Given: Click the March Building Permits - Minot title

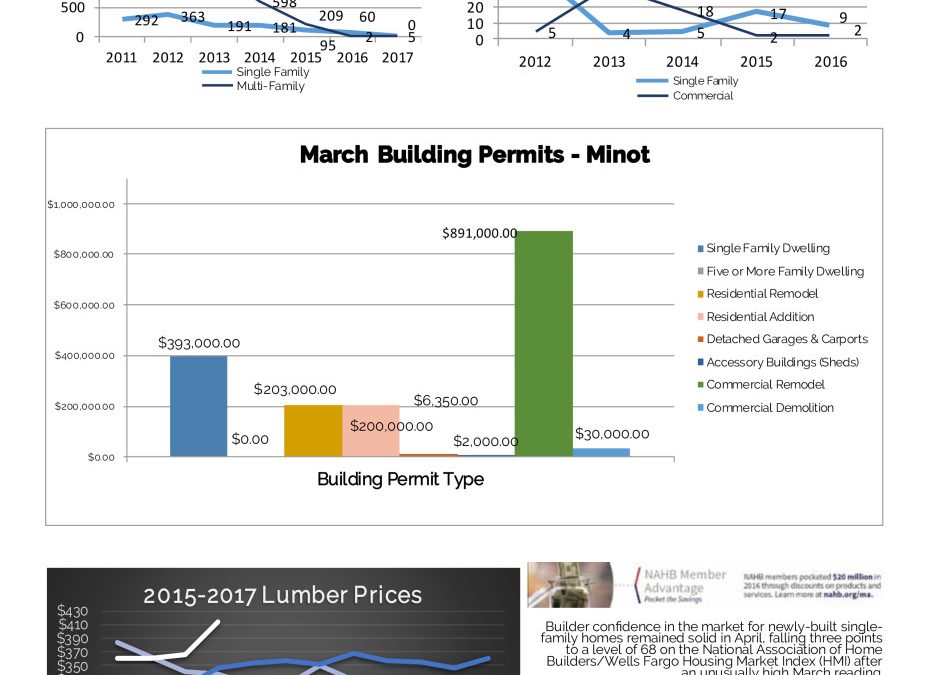Looking at the screenshot, I should (x=475, y=155).
